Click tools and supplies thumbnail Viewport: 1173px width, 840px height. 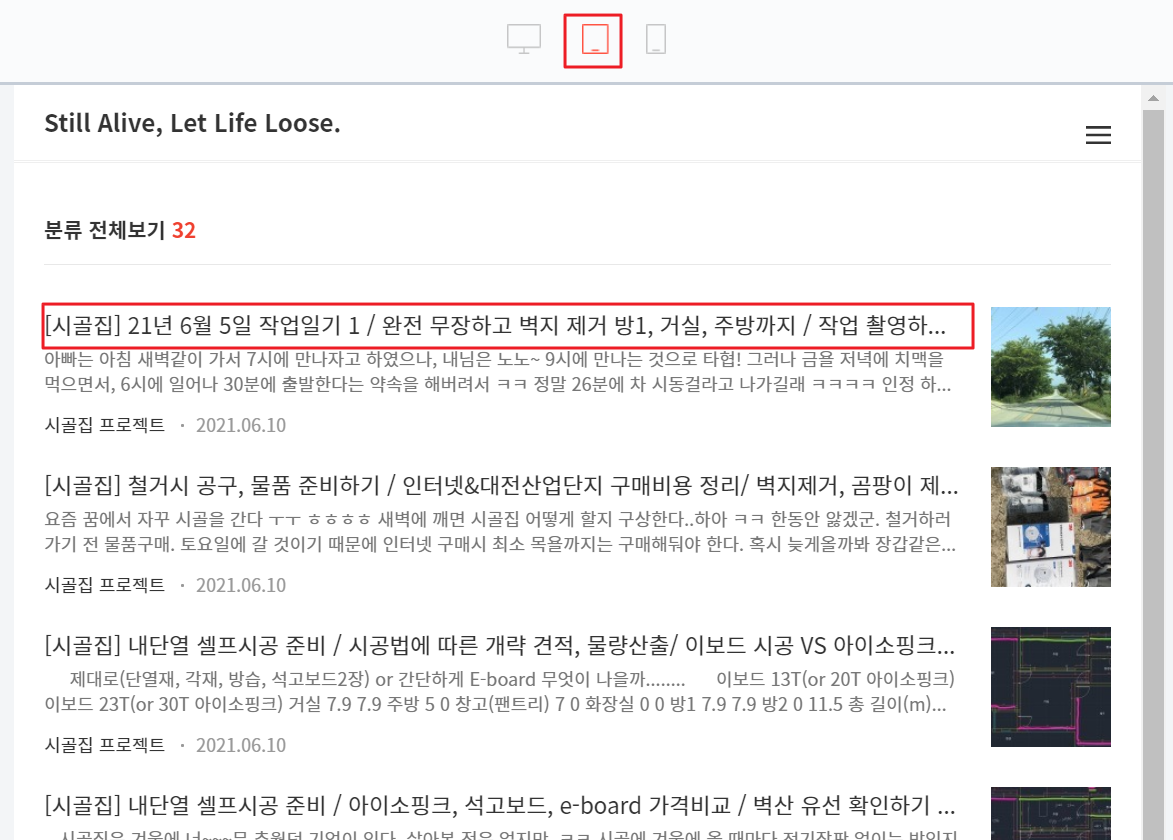tap(1050, 527)
